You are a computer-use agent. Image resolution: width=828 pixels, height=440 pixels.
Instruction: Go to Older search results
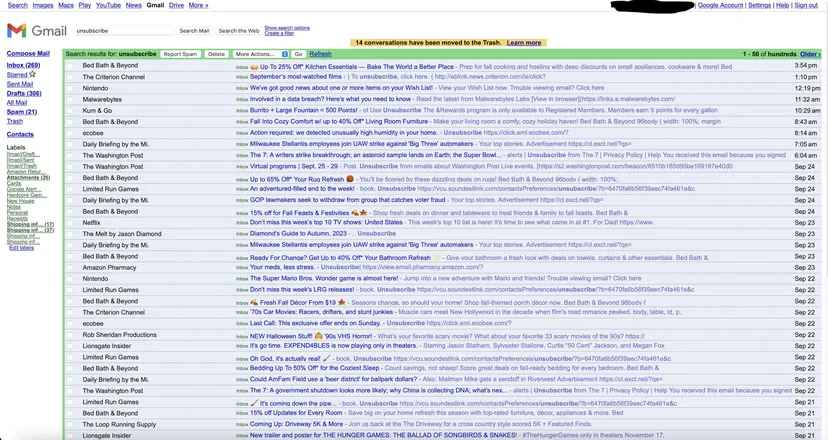point(810,54)
